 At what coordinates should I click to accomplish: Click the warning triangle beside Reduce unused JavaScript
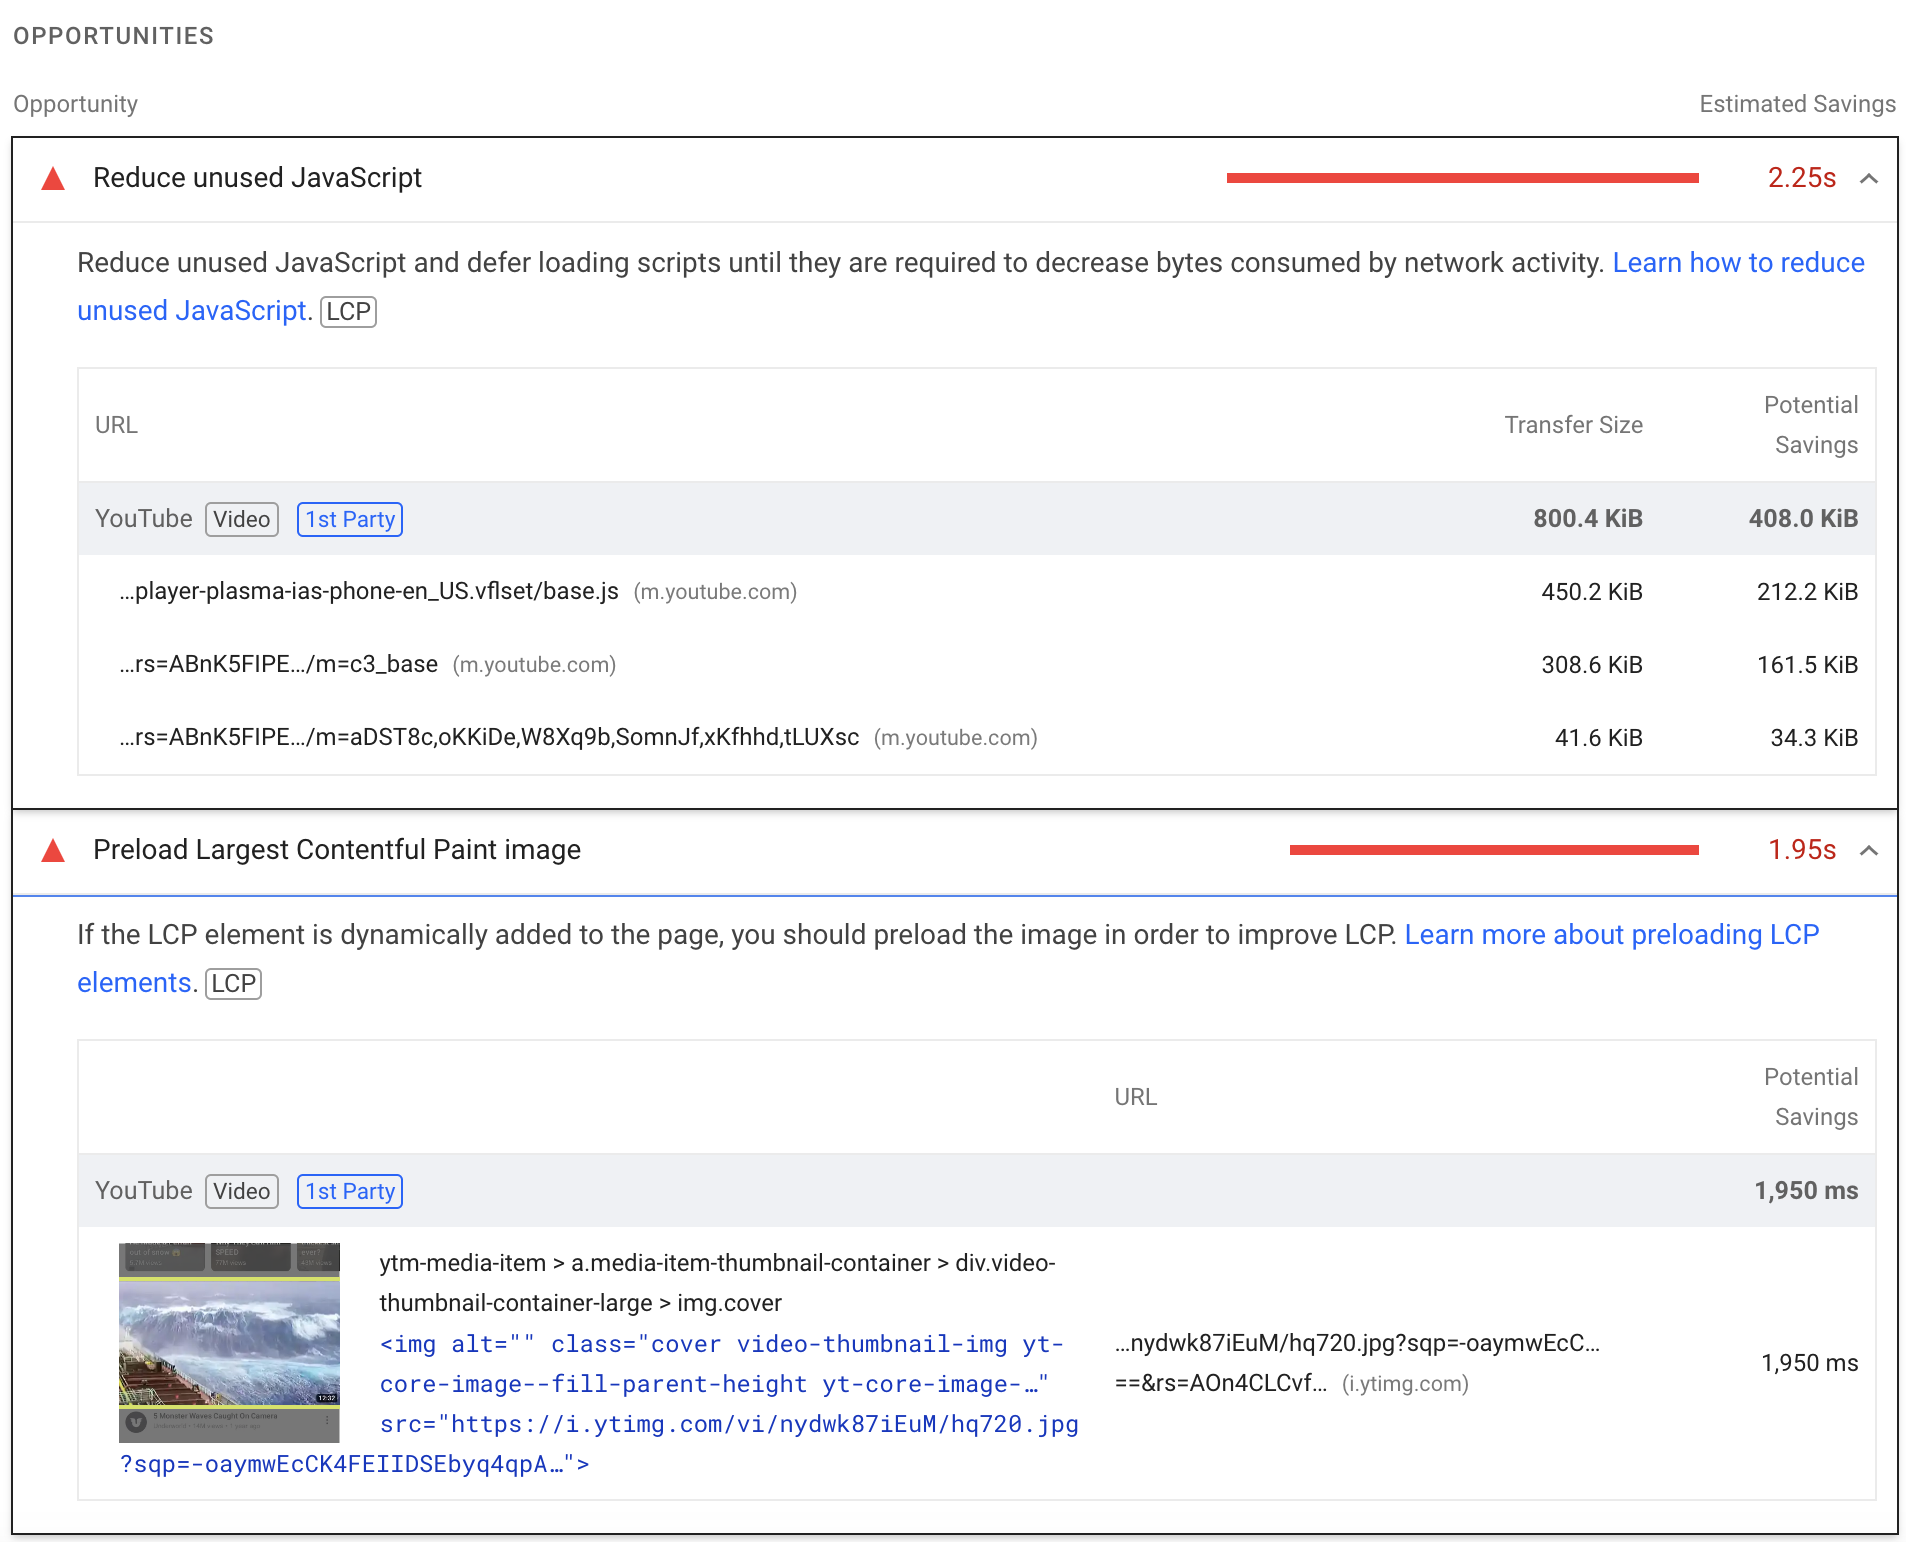coord(52,178)
